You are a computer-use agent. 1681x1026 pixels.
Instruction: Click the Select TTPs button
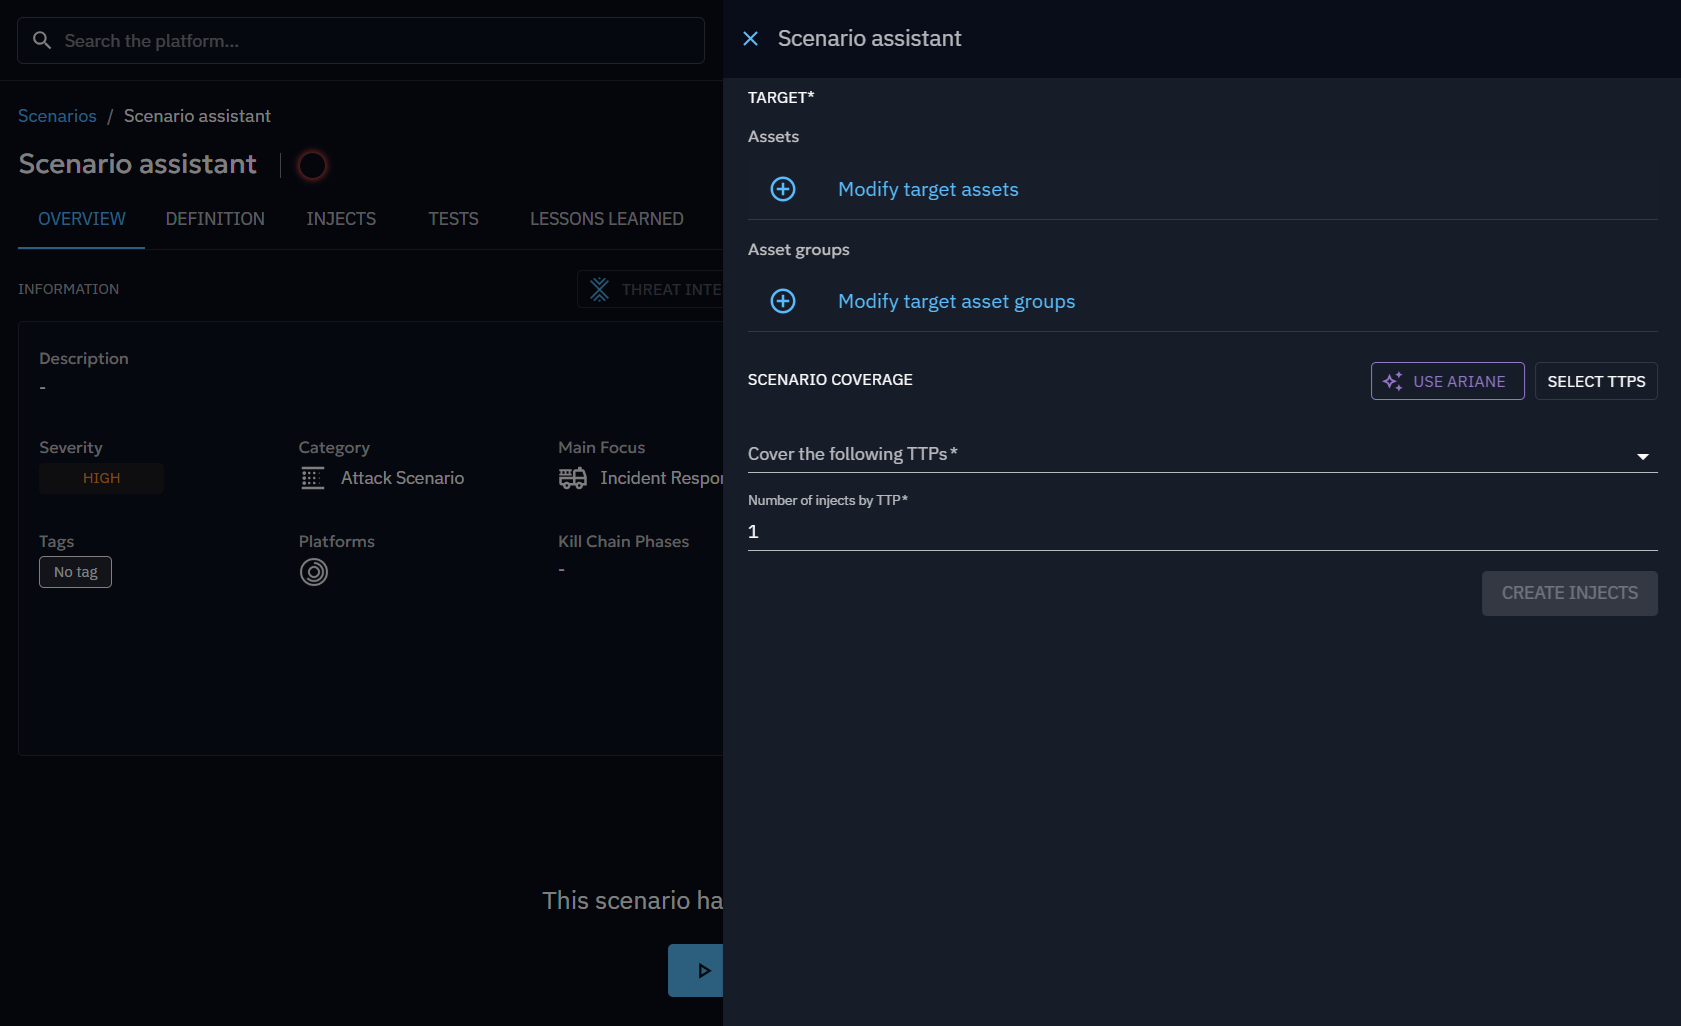(x=1595, y=381)
